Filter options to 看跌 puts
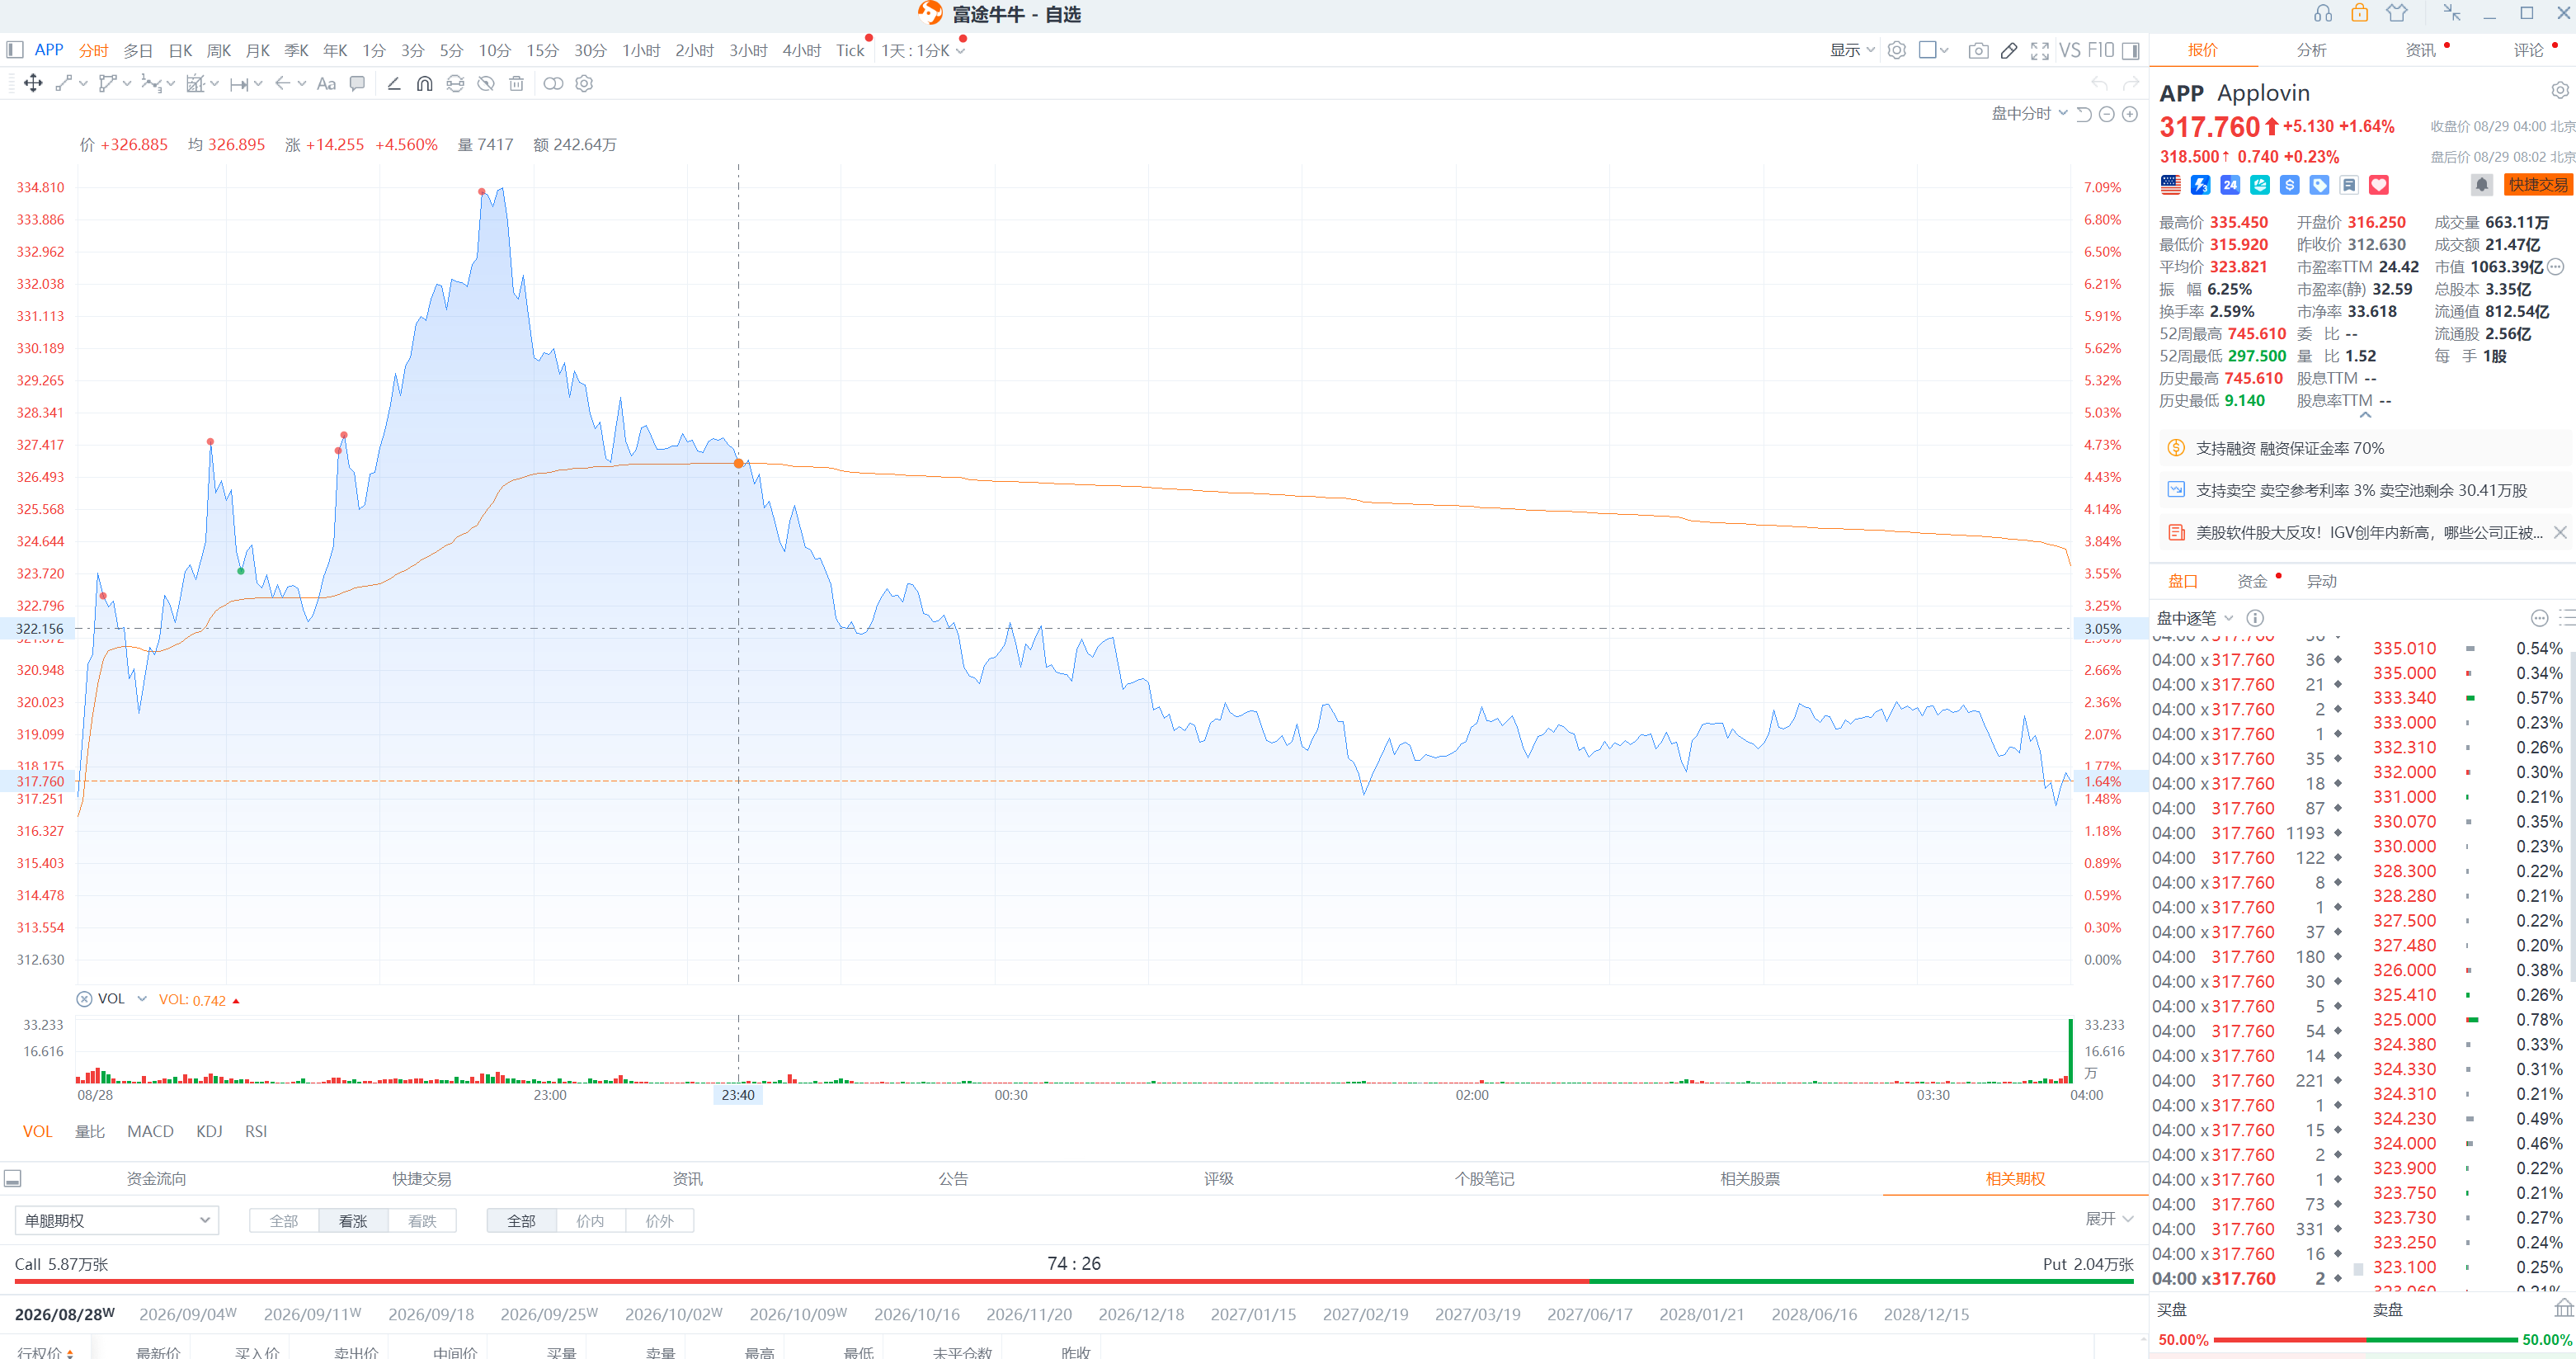Image resolution: width=2576 pixels, height=1359 pixels. (x=422, y=1221)
